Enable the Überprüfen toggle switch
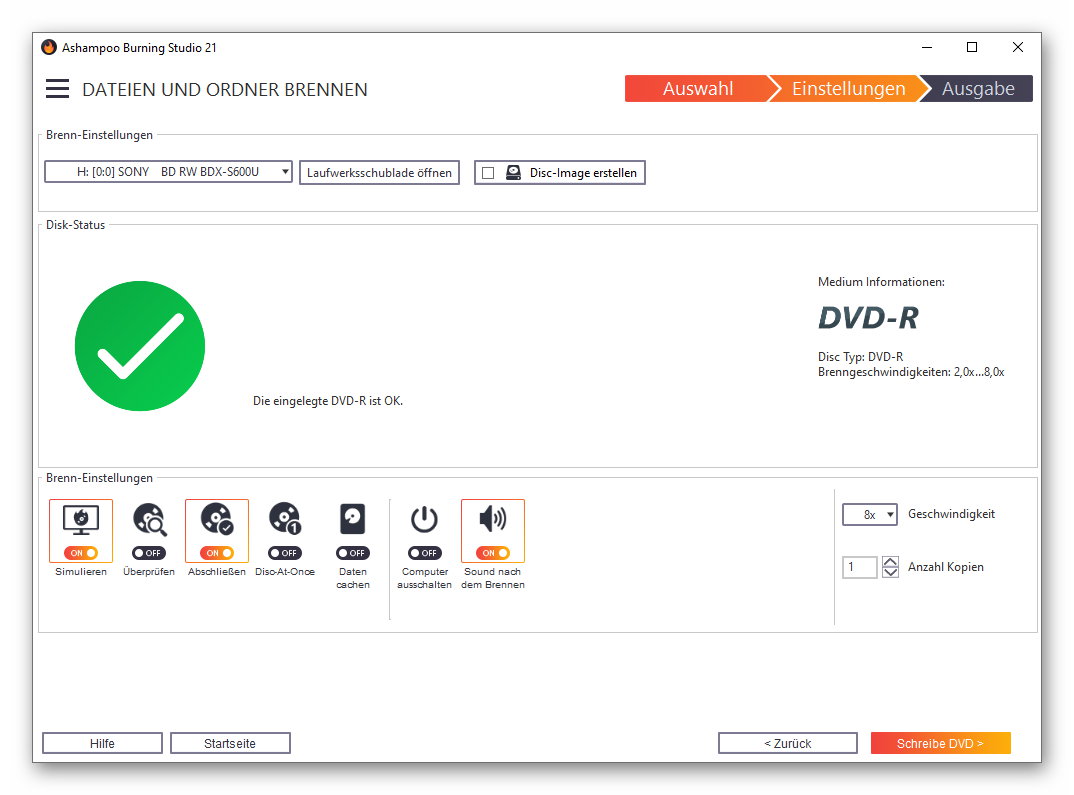 tap(149, 553)
